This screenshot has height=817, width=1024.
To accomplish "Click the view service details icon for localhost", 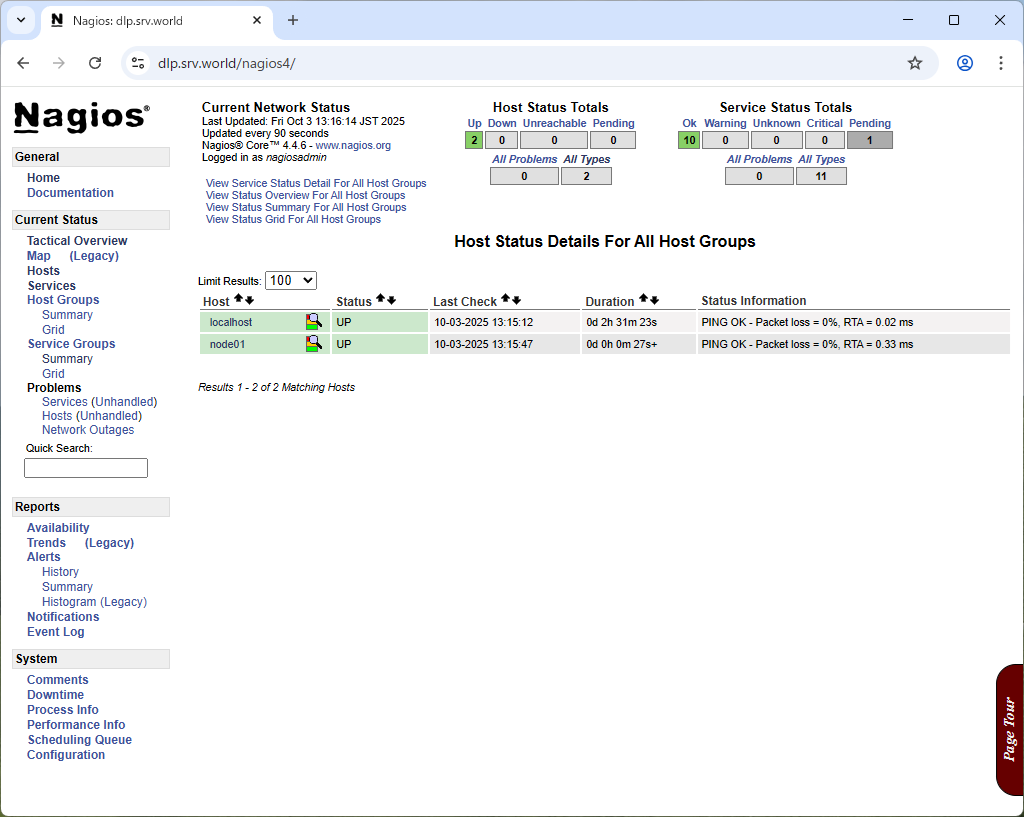I will [x=314, y=321].
